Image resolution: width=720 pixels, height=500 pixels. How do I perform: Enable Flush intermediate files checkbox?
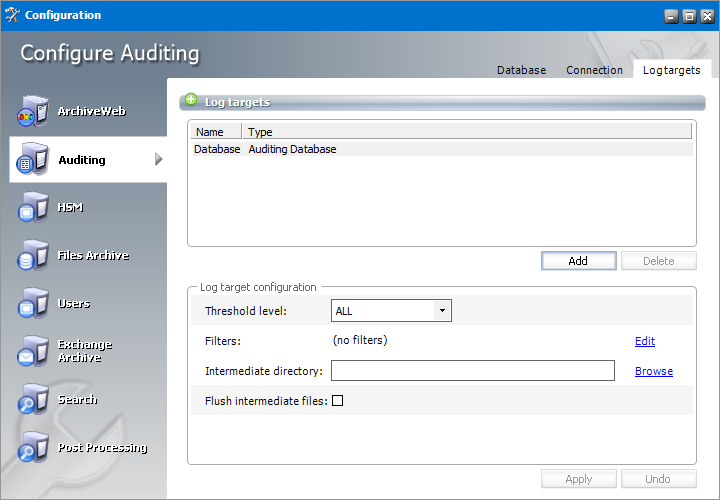[x=337, y=401]
